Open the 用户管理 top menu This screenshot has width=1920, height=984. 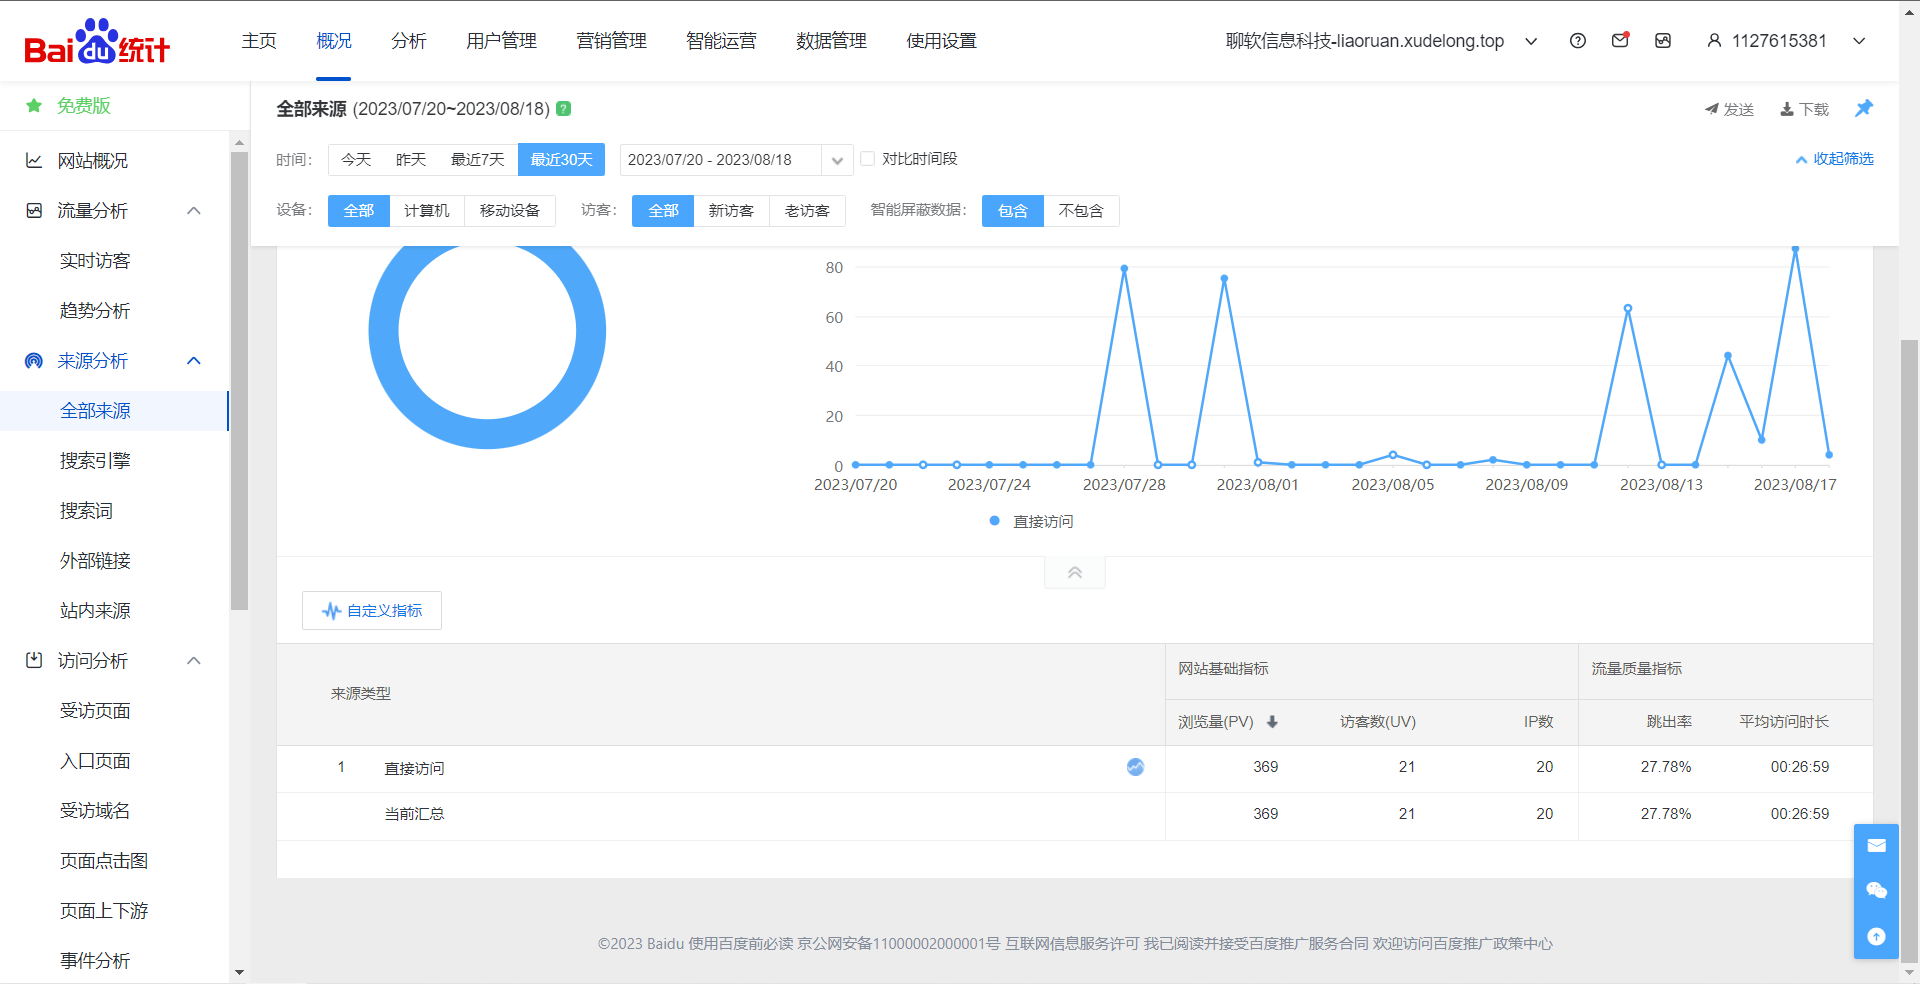pos(502,41)
